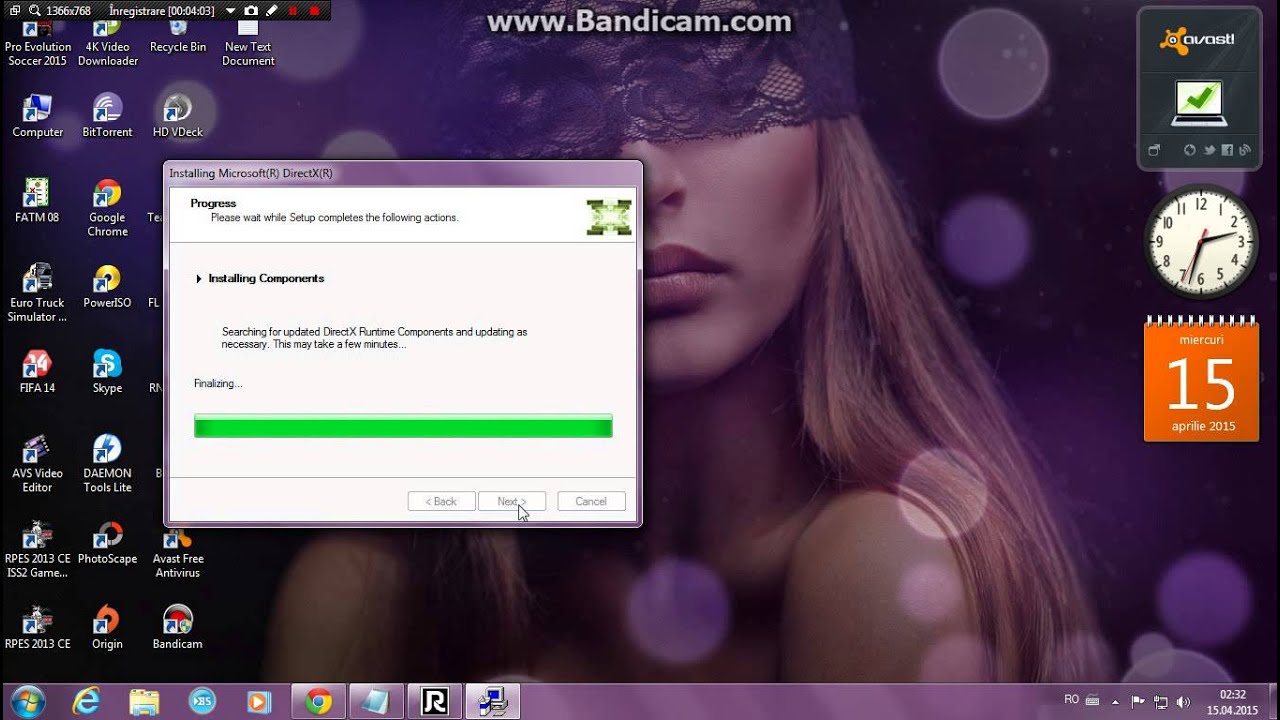
Task: Click the avast laptop protected status icon
Action: pos(1199,103)
